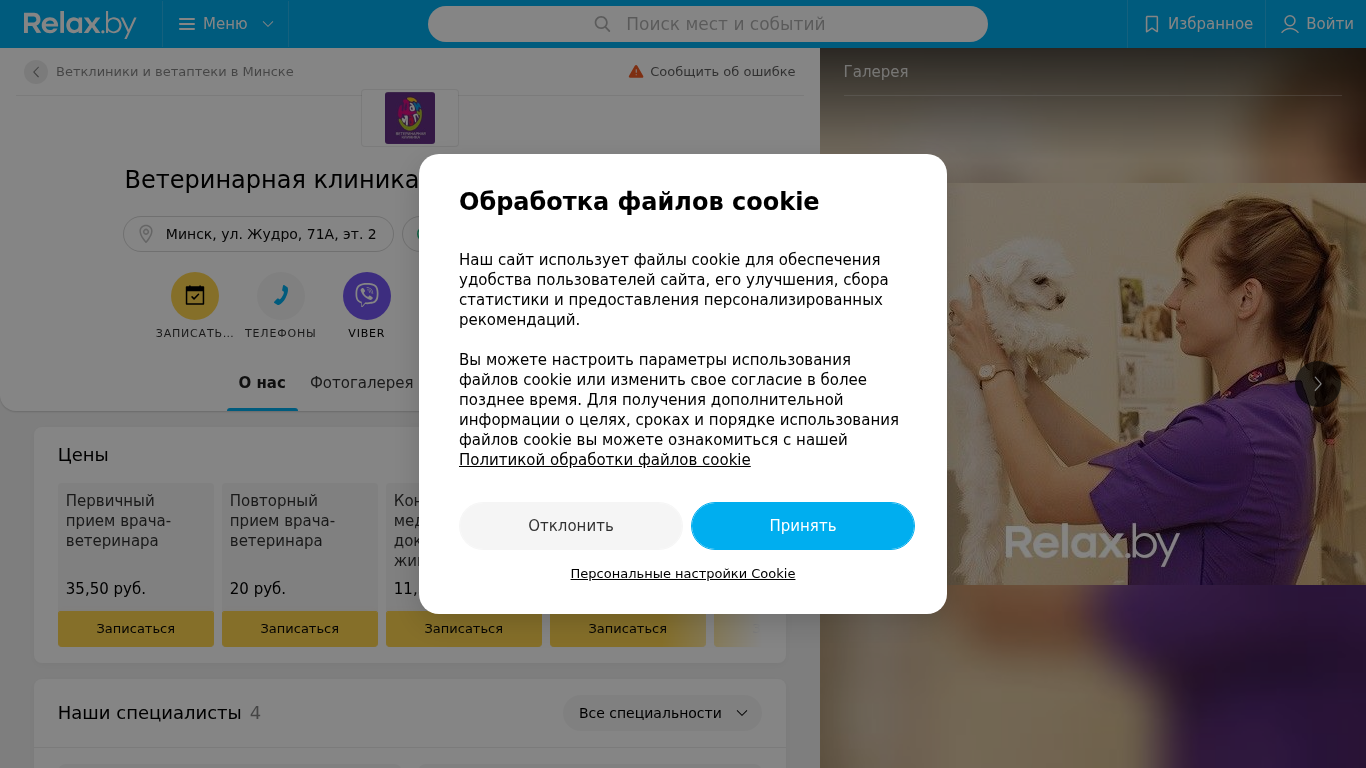The image size is (1366, 768).
Task: Open the Телефоны phone icon
Action: pos(281,296)
